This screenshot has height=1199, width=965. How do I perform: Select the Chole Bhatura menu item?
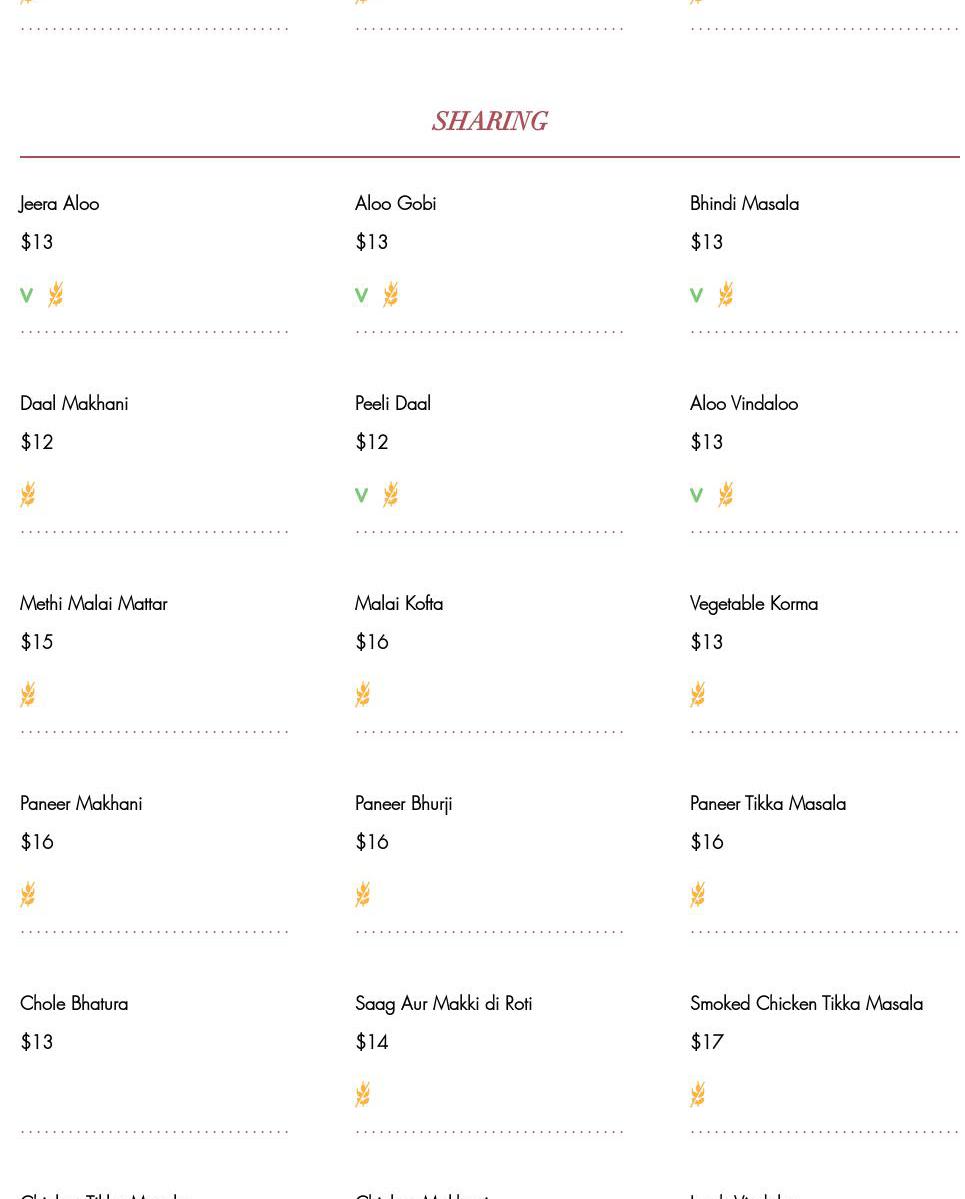(74, 1004)
